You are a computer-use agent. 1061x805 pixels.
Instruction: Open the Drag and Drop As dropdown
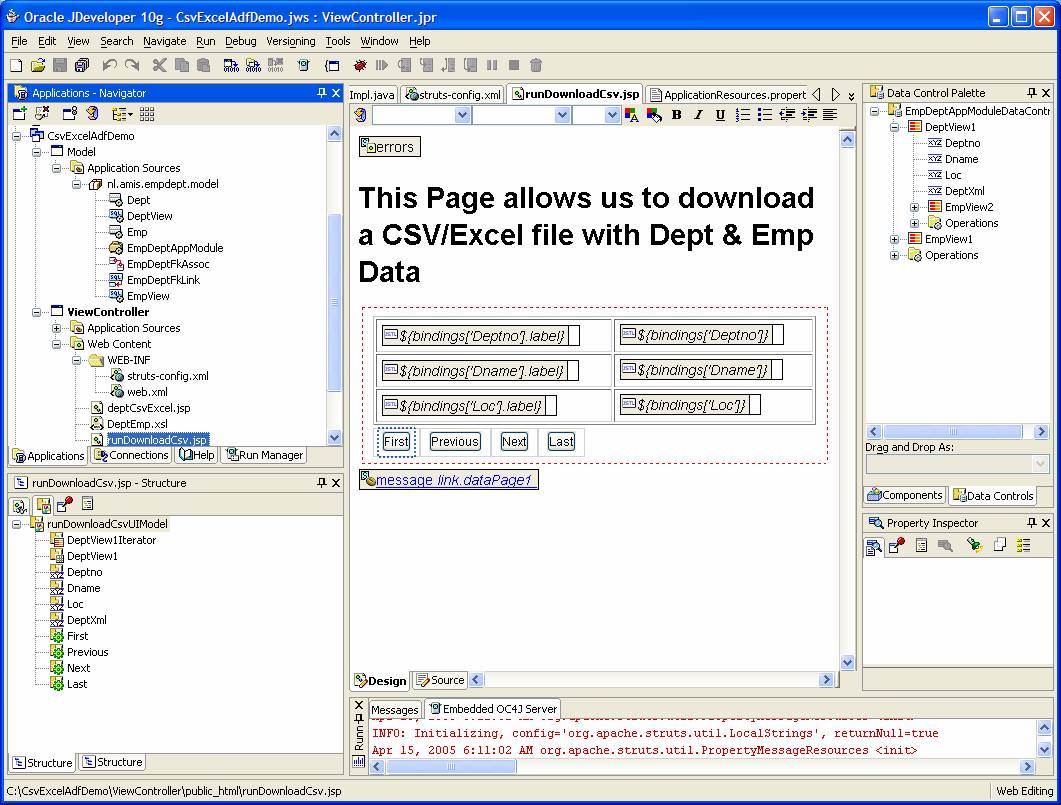(x=1039, y=464)
